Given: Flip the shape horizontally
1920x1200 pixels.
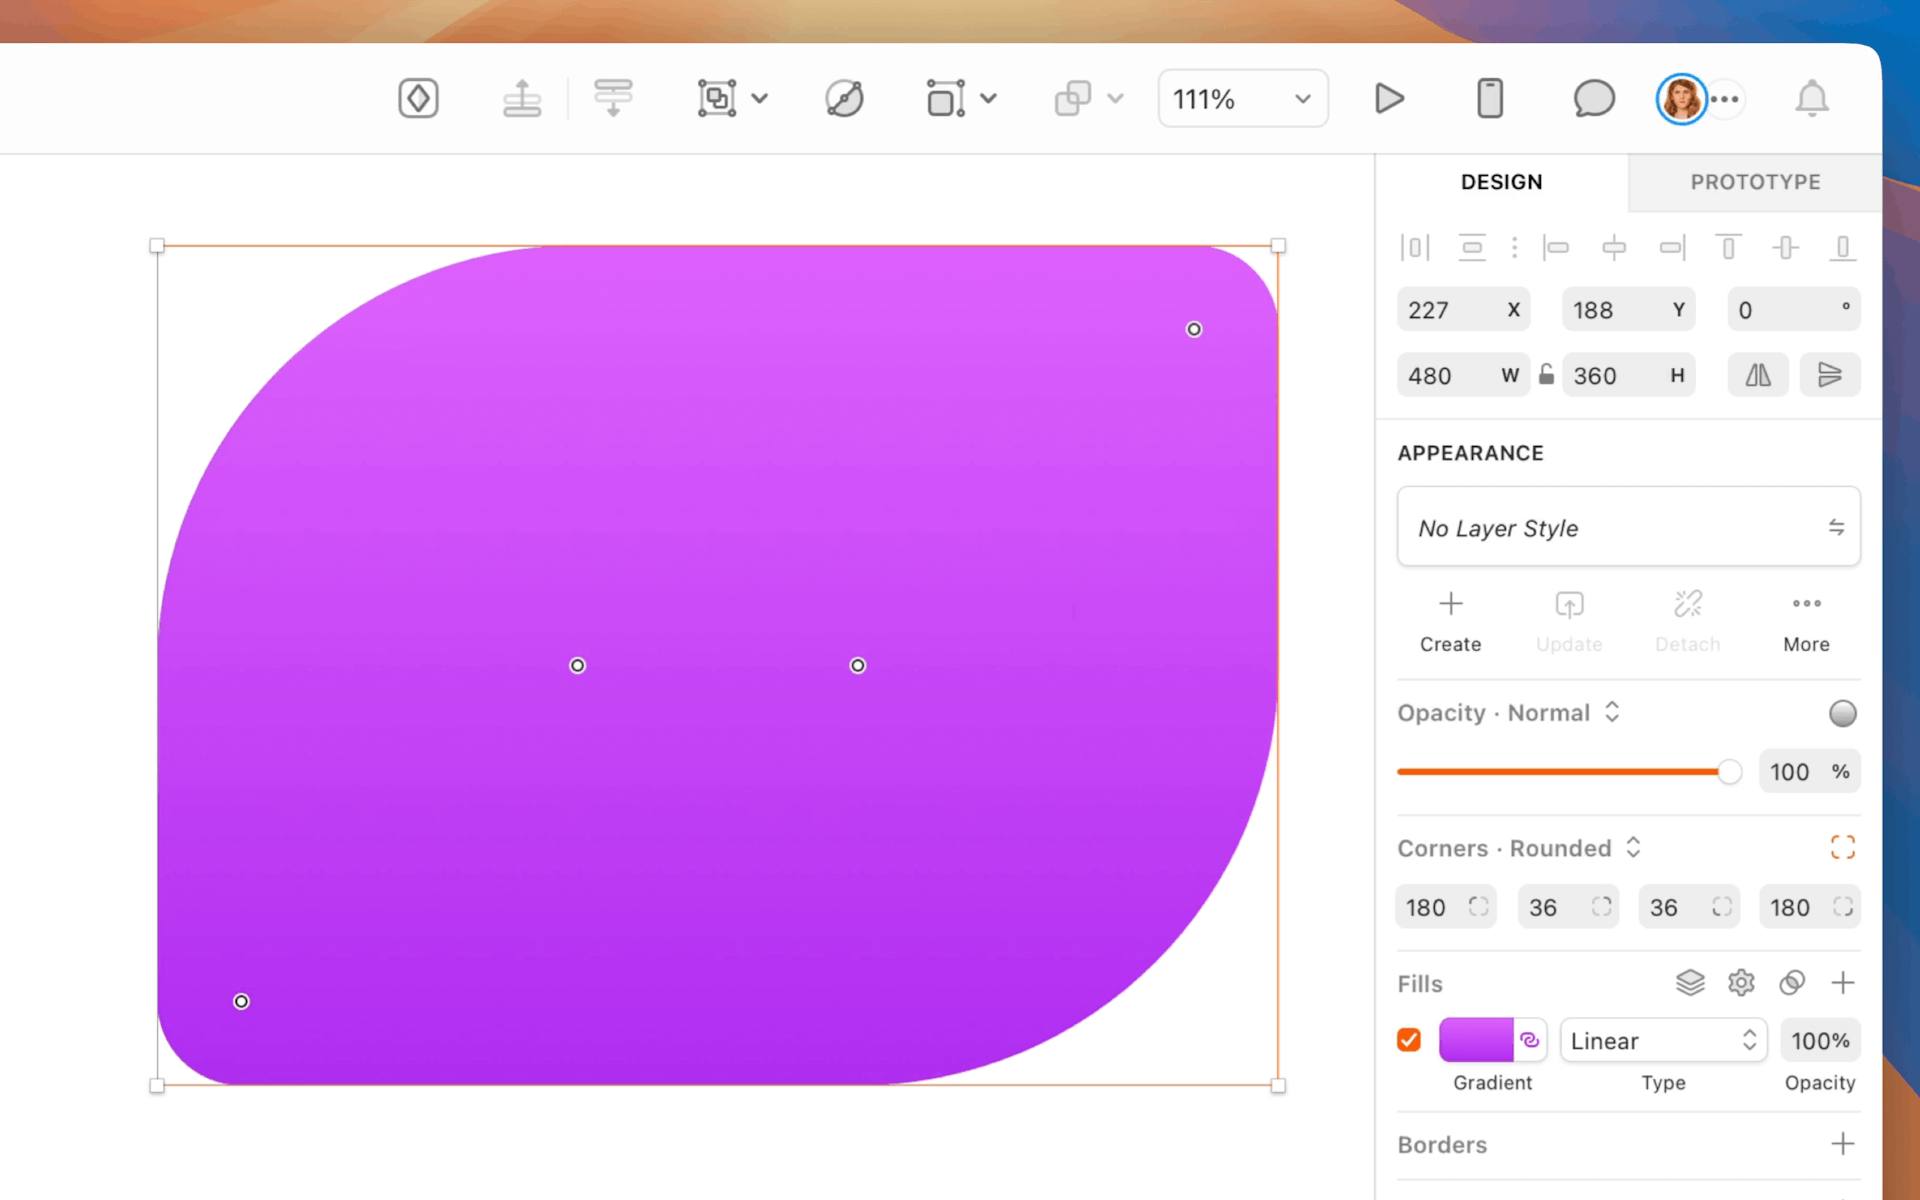Looking at the screenshot, I should pos(1758,375).
